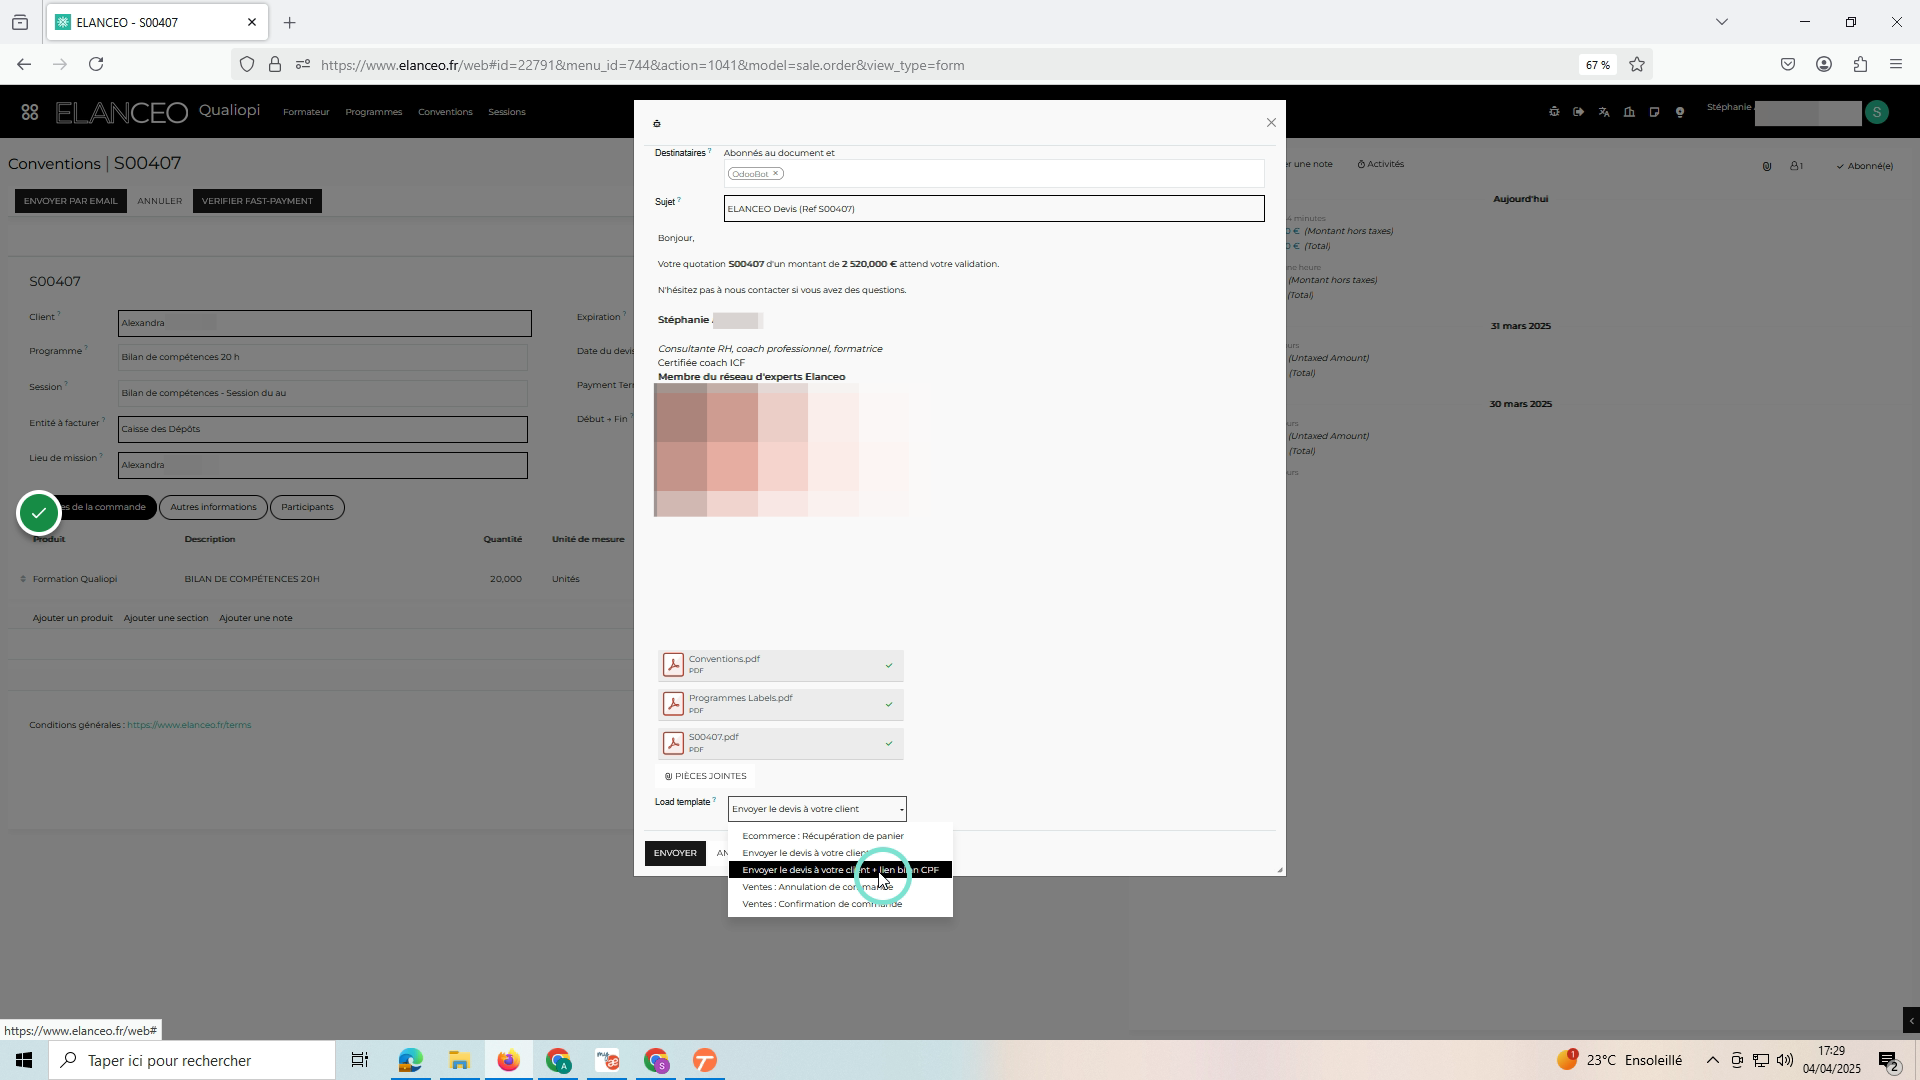The height and width of the screenshot is (1080, 1920).
Task: Open the elanceo.fr/terms conditions link
Action: coord(189,725)
